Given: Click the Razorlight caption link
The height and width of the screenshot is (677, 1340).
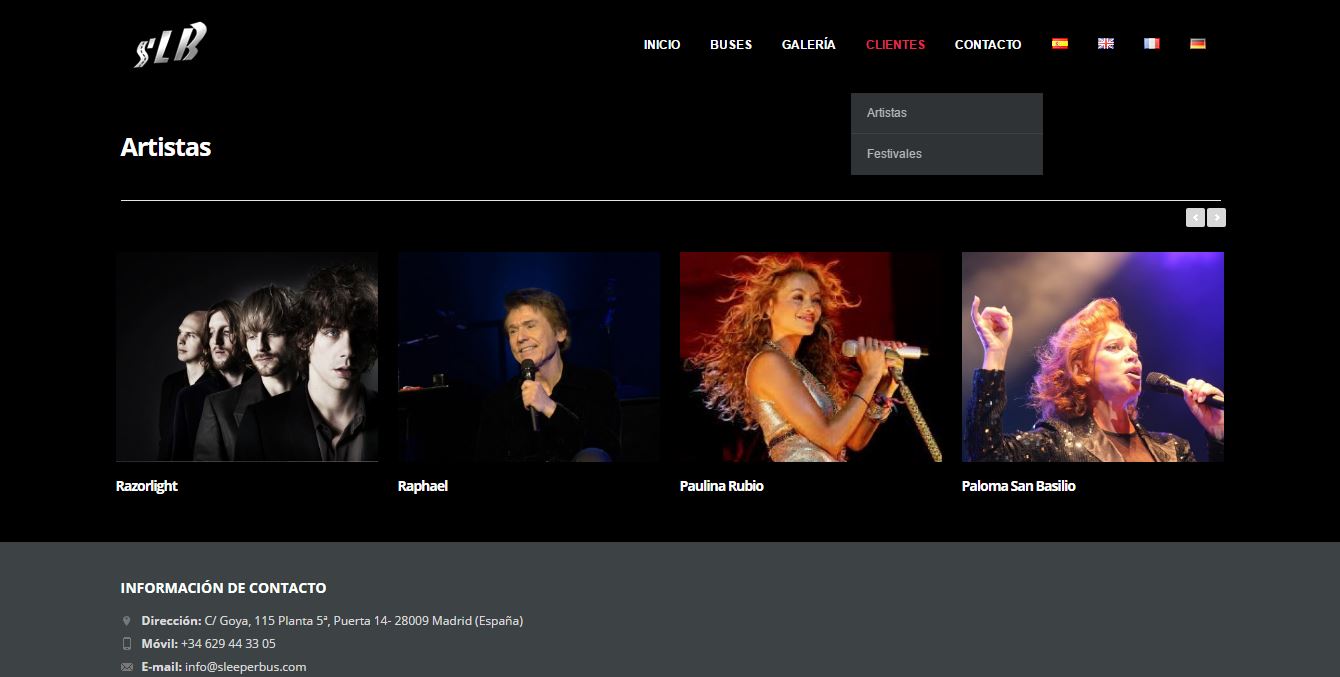Looking at the screenshot, I should tap(147, 486).
